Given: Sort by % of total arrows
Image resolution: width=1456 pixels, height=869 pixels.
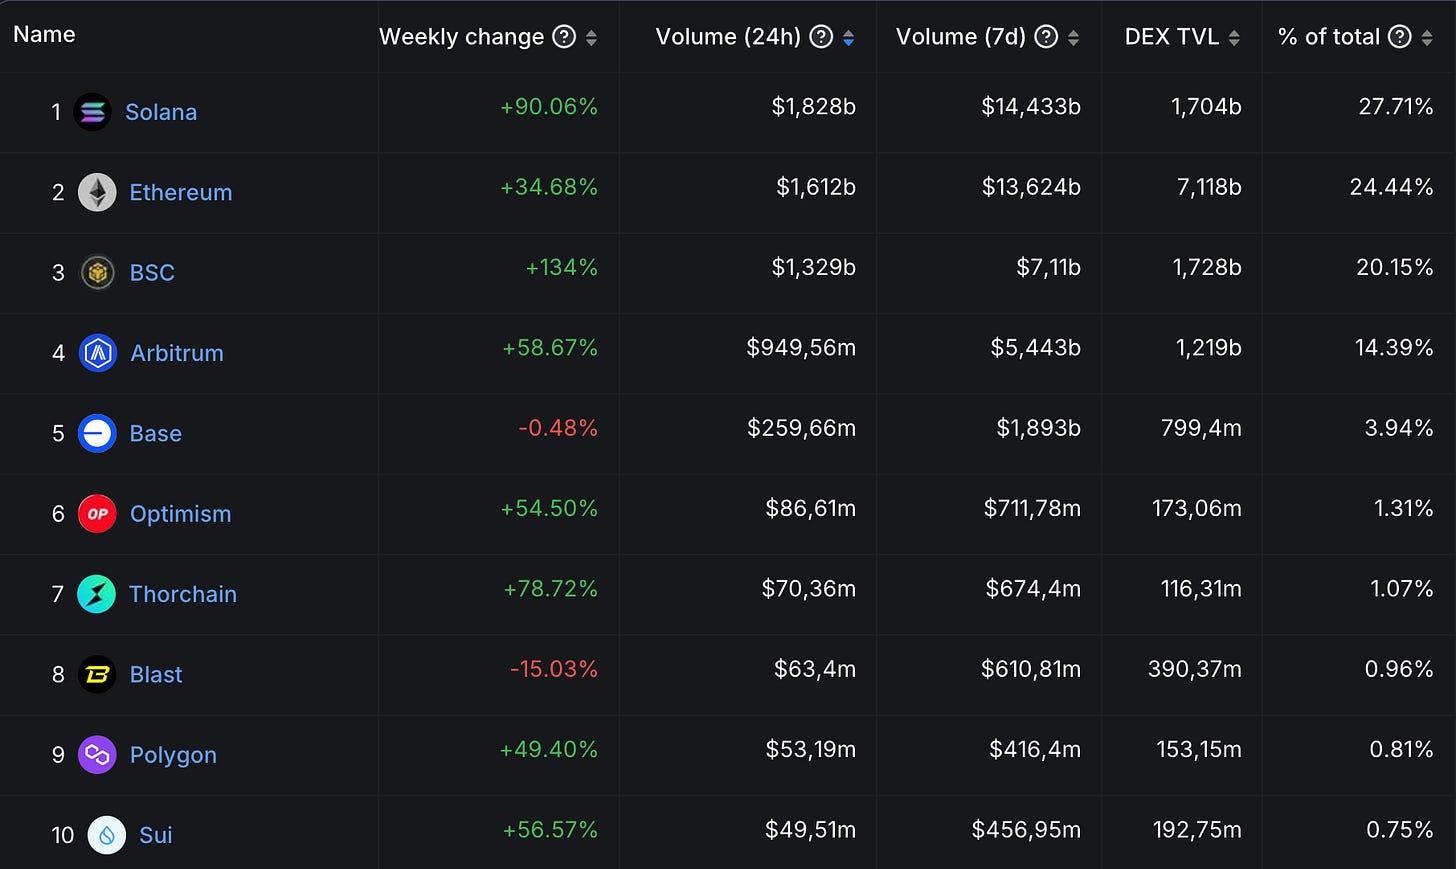Looking at the screenshot, I should pos(1427,38).
